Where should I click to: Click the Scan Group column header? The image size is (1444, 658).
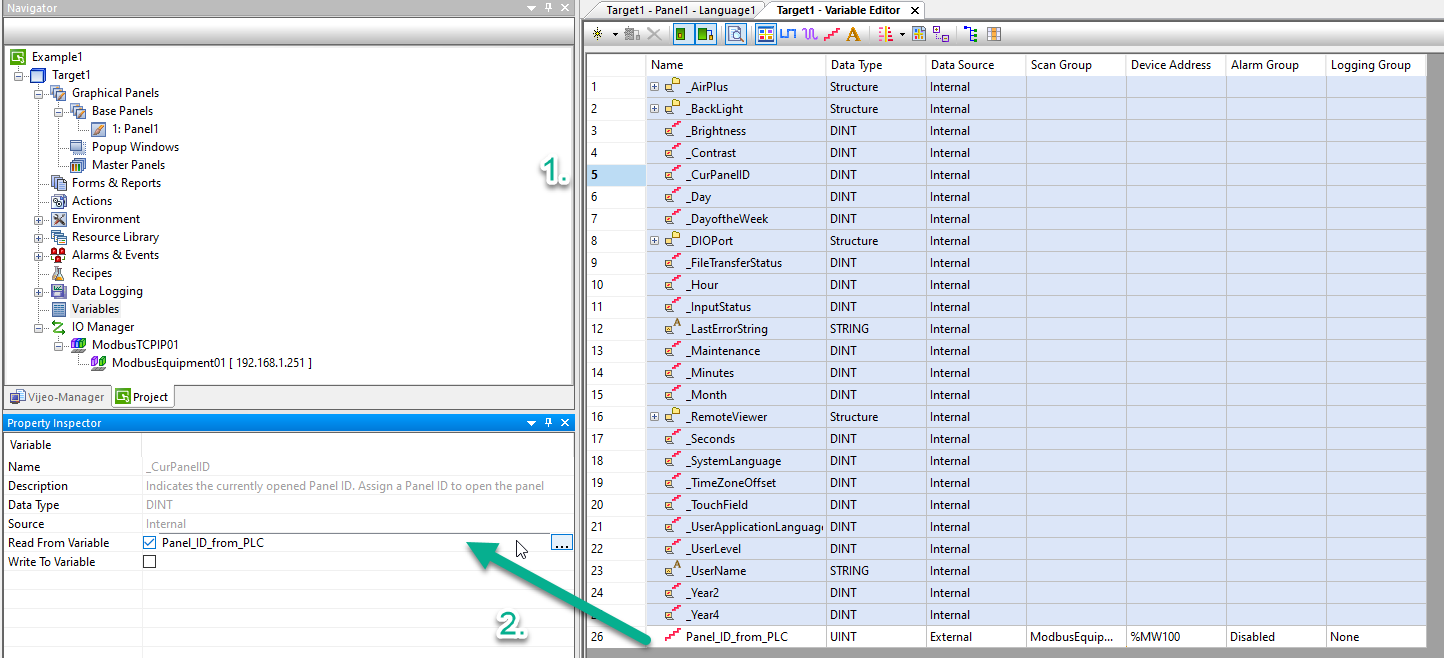coord(1076,65)
